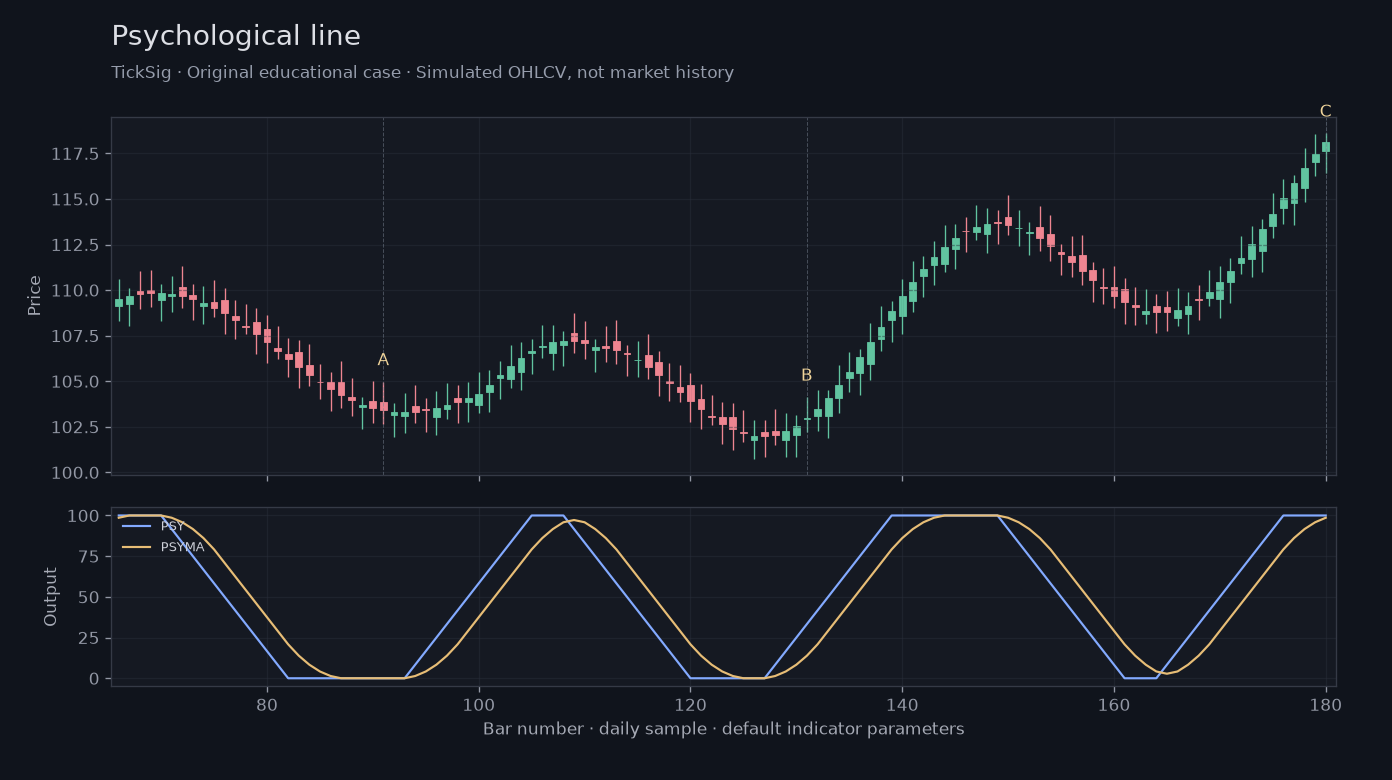The image size is (1392, 780).
Task: Click the marker labeled B
Action: click(x=807, y=376)
